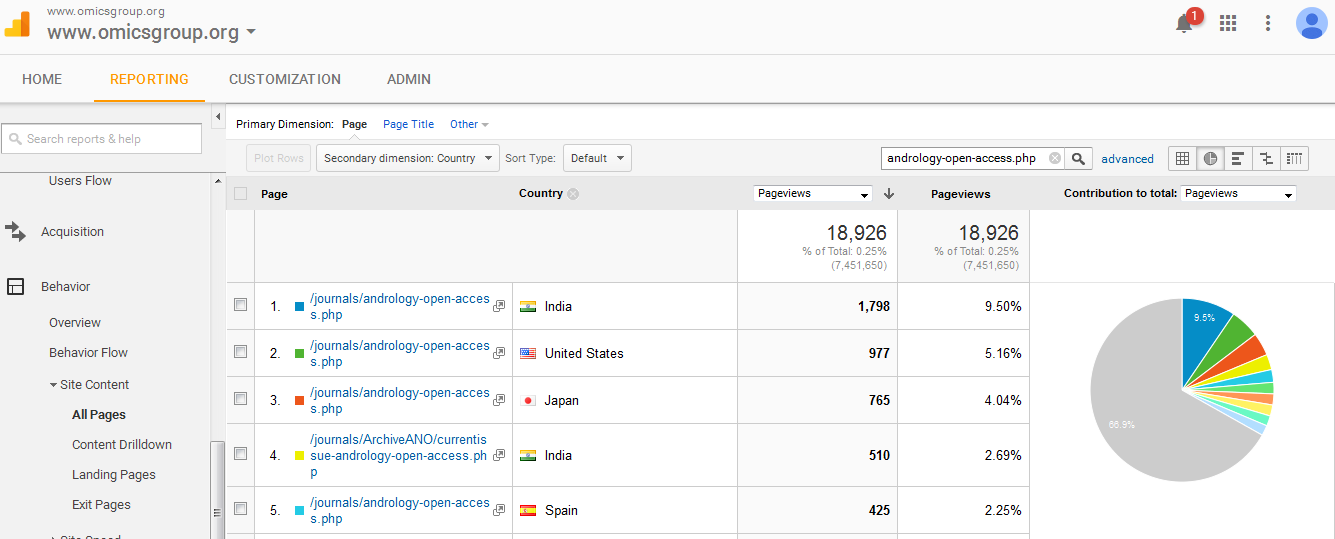Screen dimensions: 1335x539
Task: Click the Acquisition section label
Action: coord(72,232)
